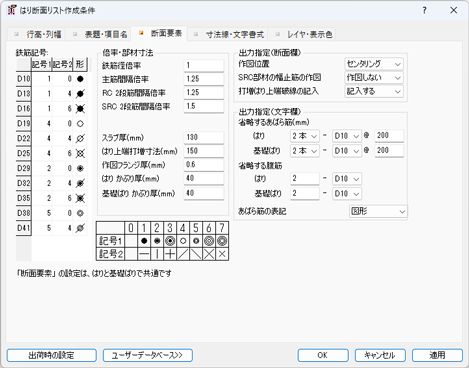Image resolution: width=469 pixels, height=368 pixels.
Task: Click the スラブ厚(mm) input field
Action: (x=204, y=137)
